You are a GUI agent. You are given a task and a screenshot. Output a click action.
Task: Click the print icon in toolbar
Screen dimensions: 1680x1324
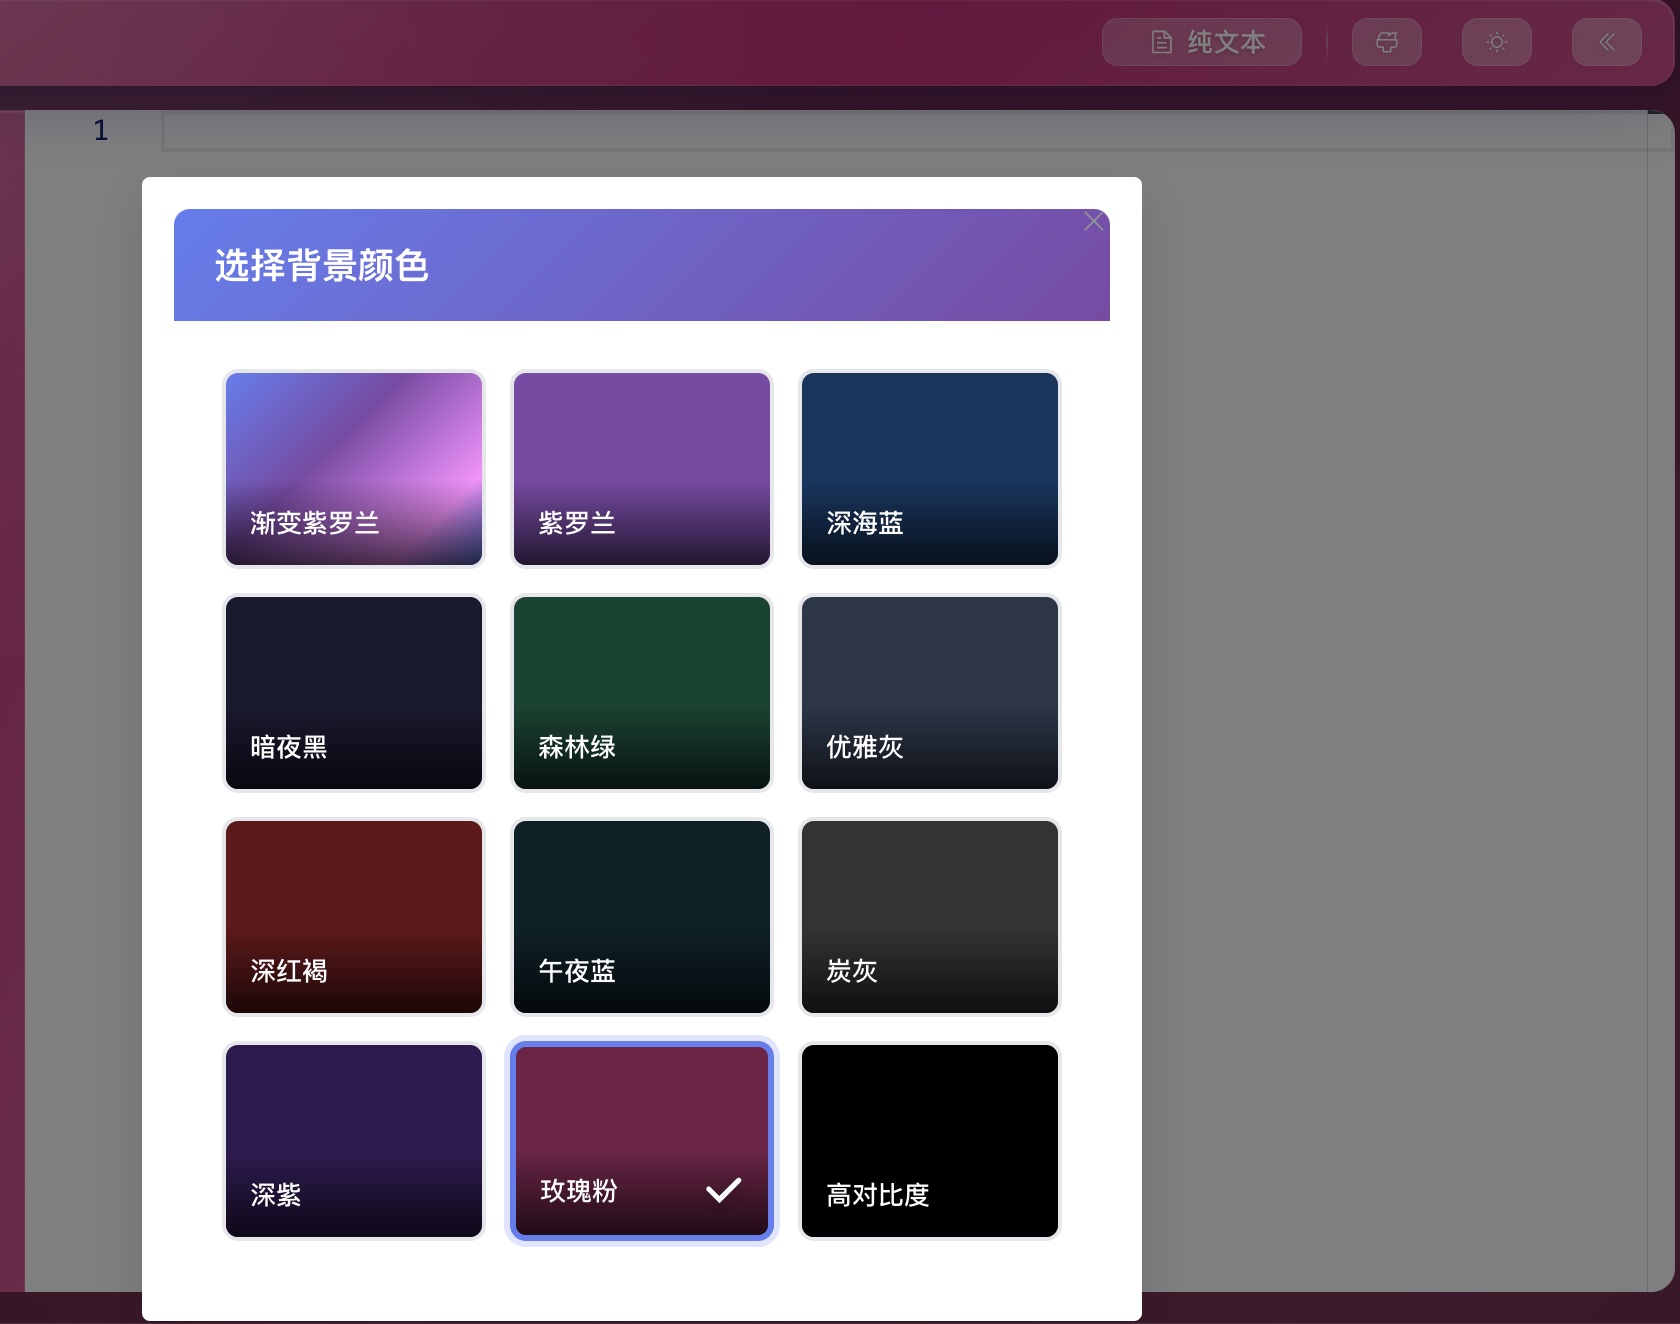pos(1386,42)
